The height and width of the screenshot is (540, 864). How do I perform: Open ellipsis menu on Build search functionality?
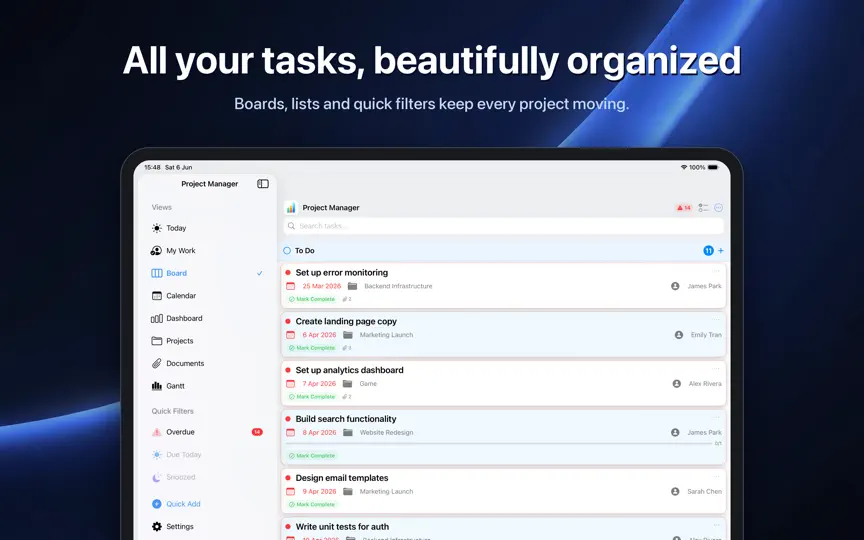(716, 417)
